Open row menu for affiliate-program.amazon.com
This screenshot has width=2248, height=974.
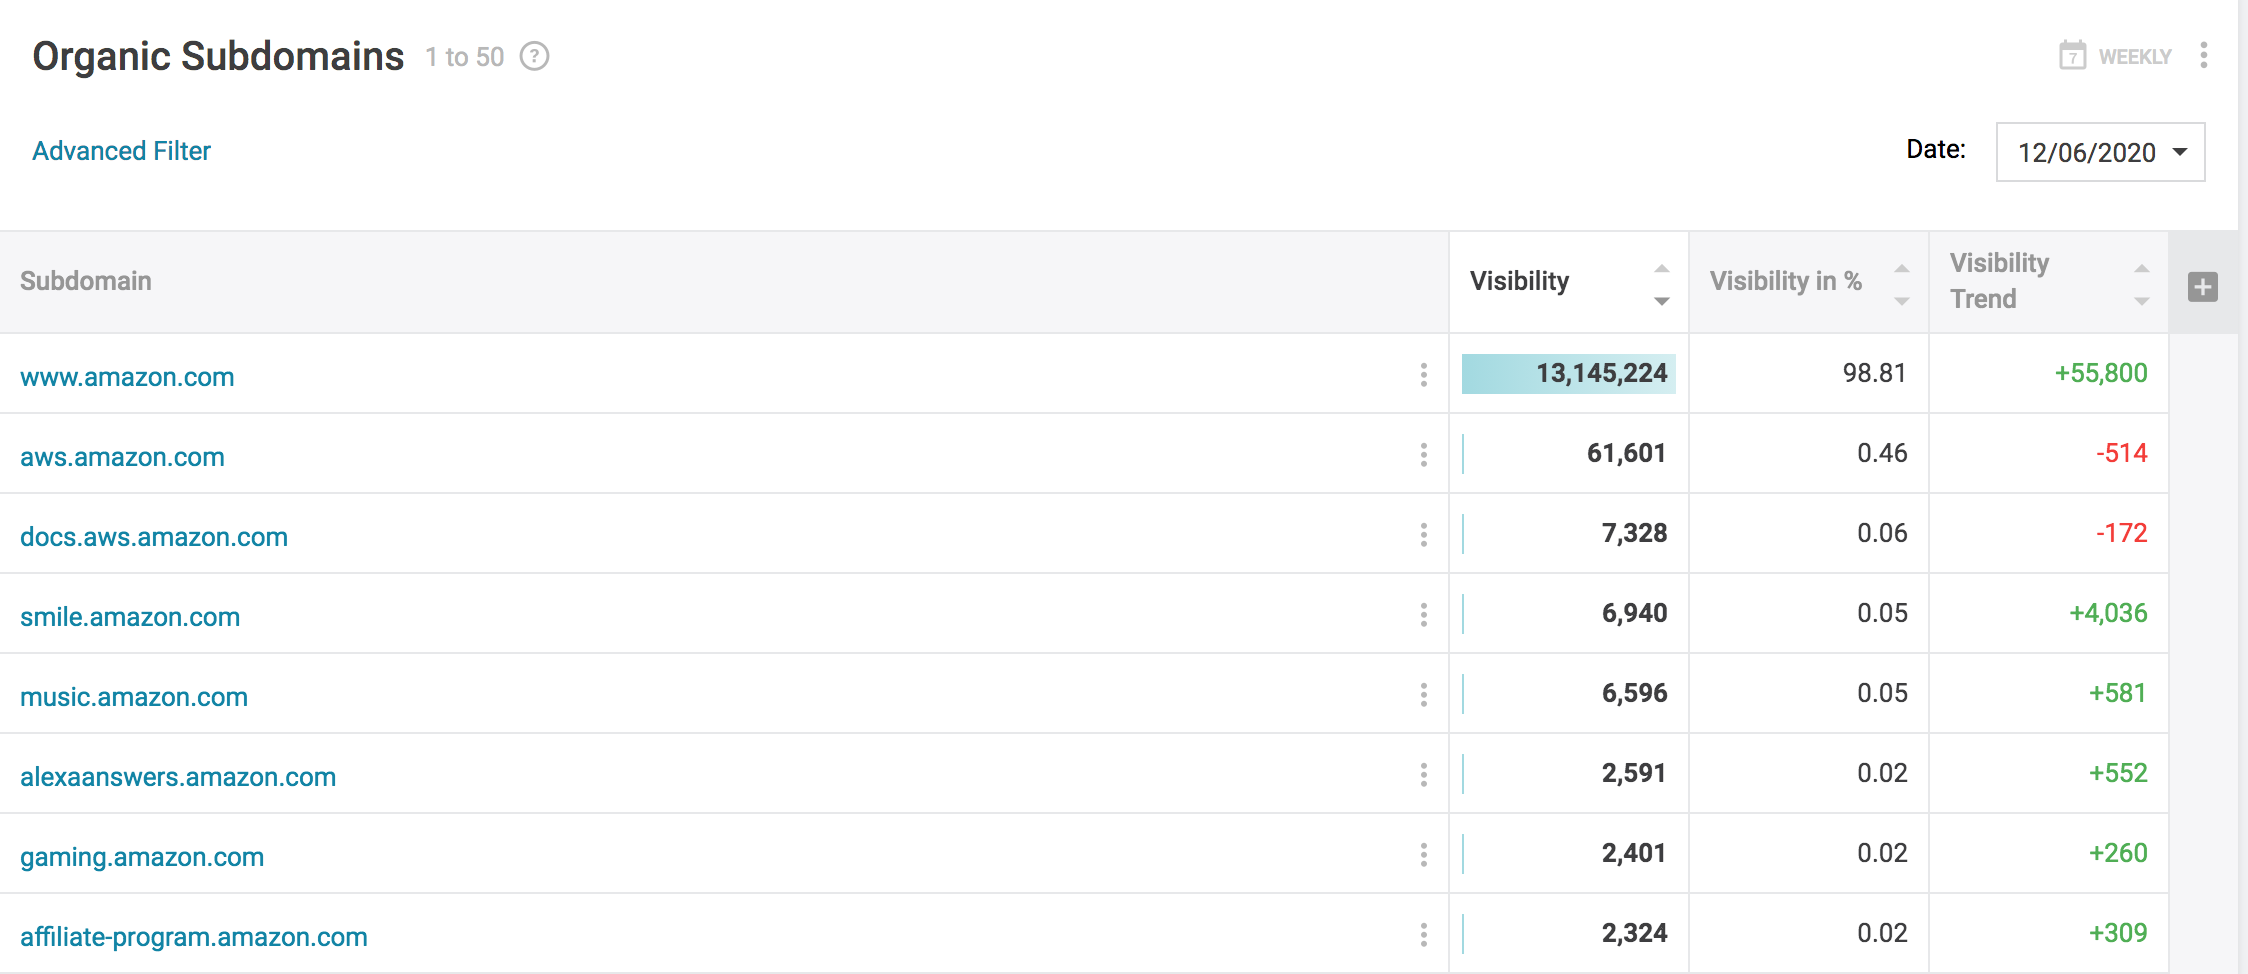coord(1424,935)
